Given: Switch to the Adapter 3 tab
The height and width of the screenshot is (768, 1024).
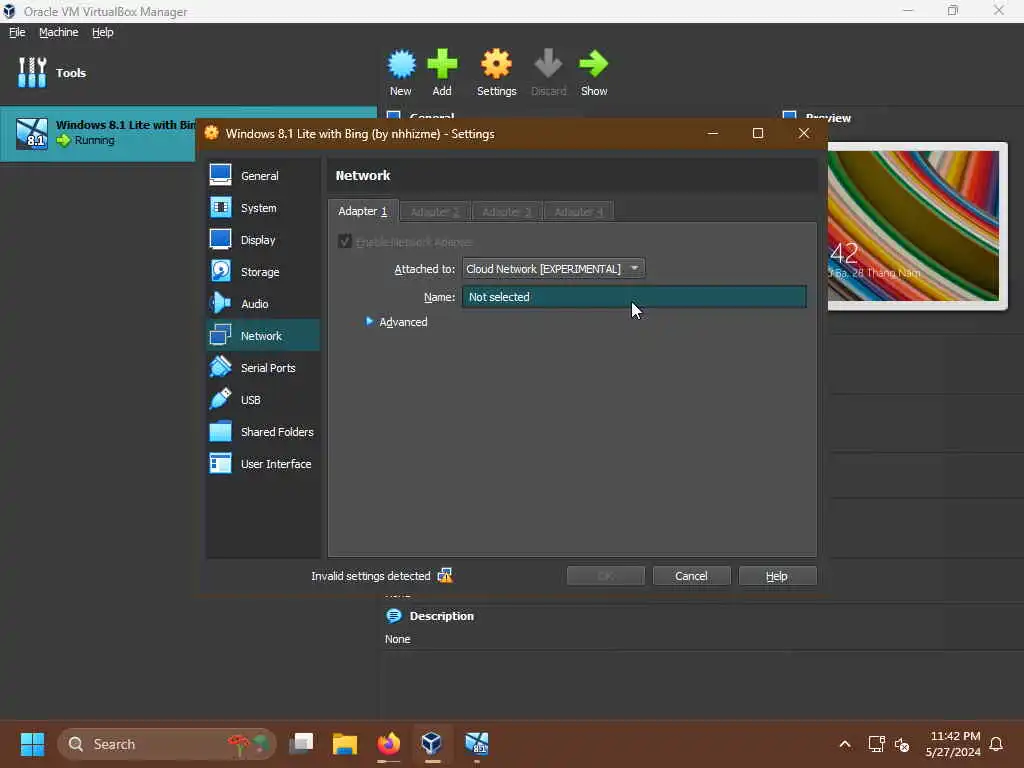Looking at the screenshot, I should (507, 212).
